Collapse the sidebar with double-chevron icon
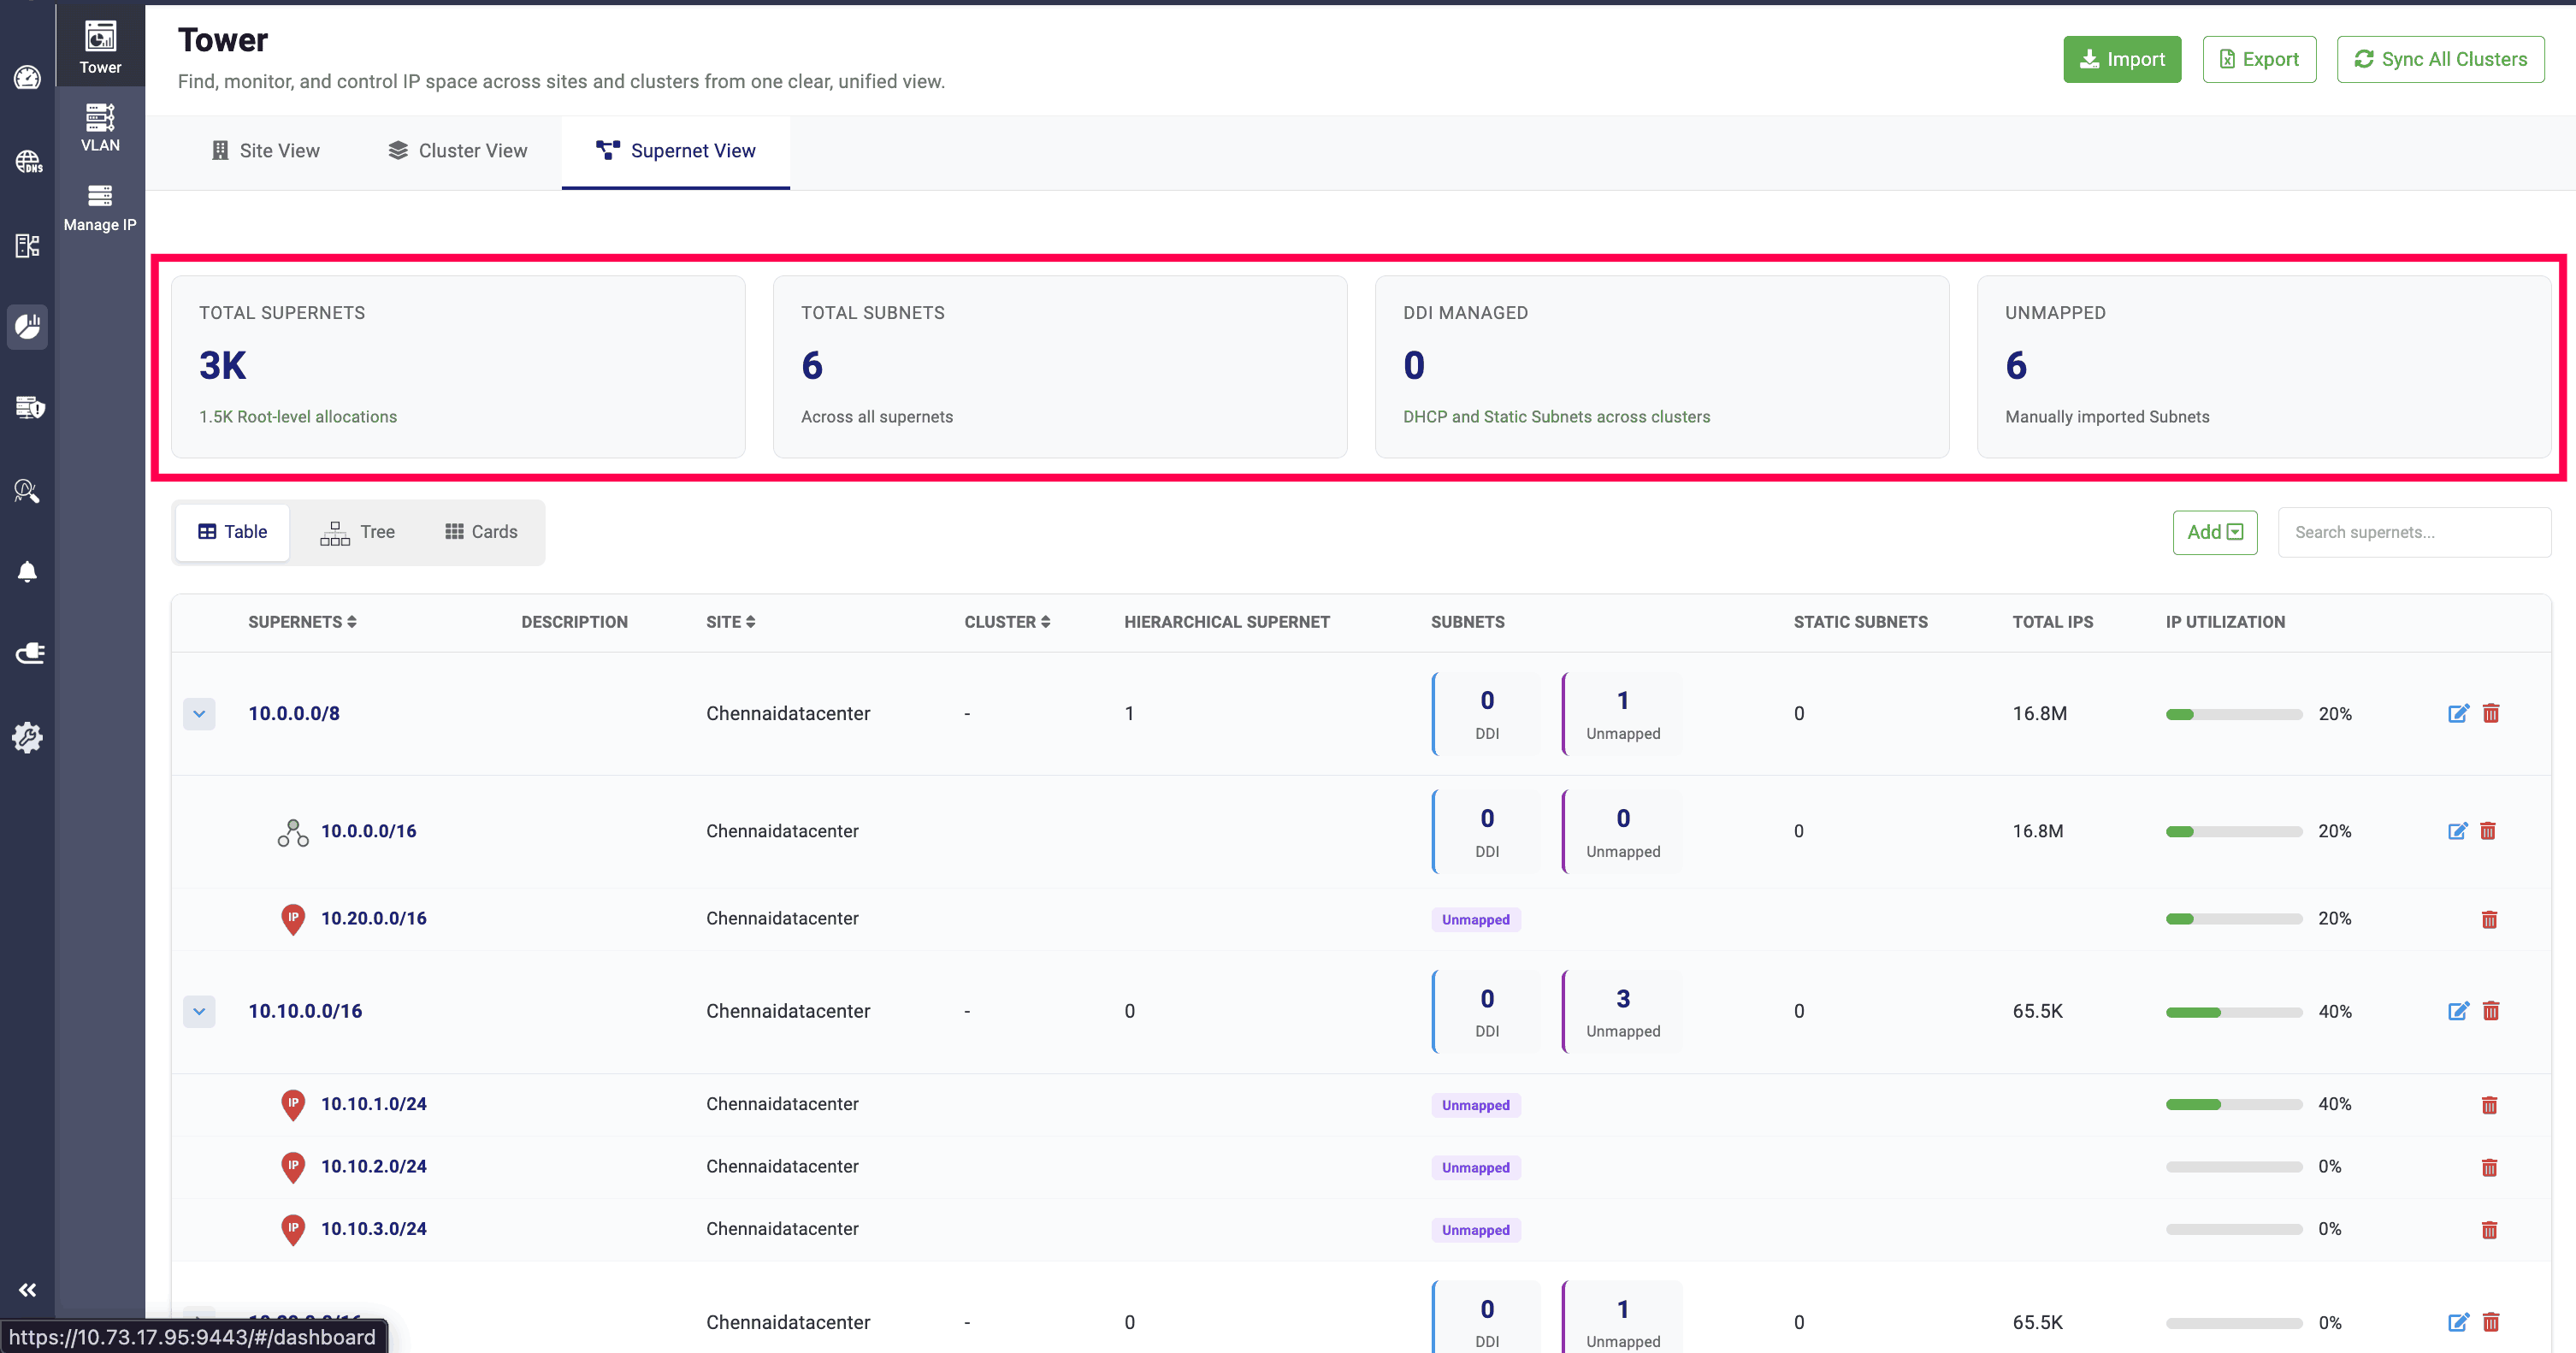Screen dimensions: 2576x1353 pyautogui.click(x=27, y=1289)
